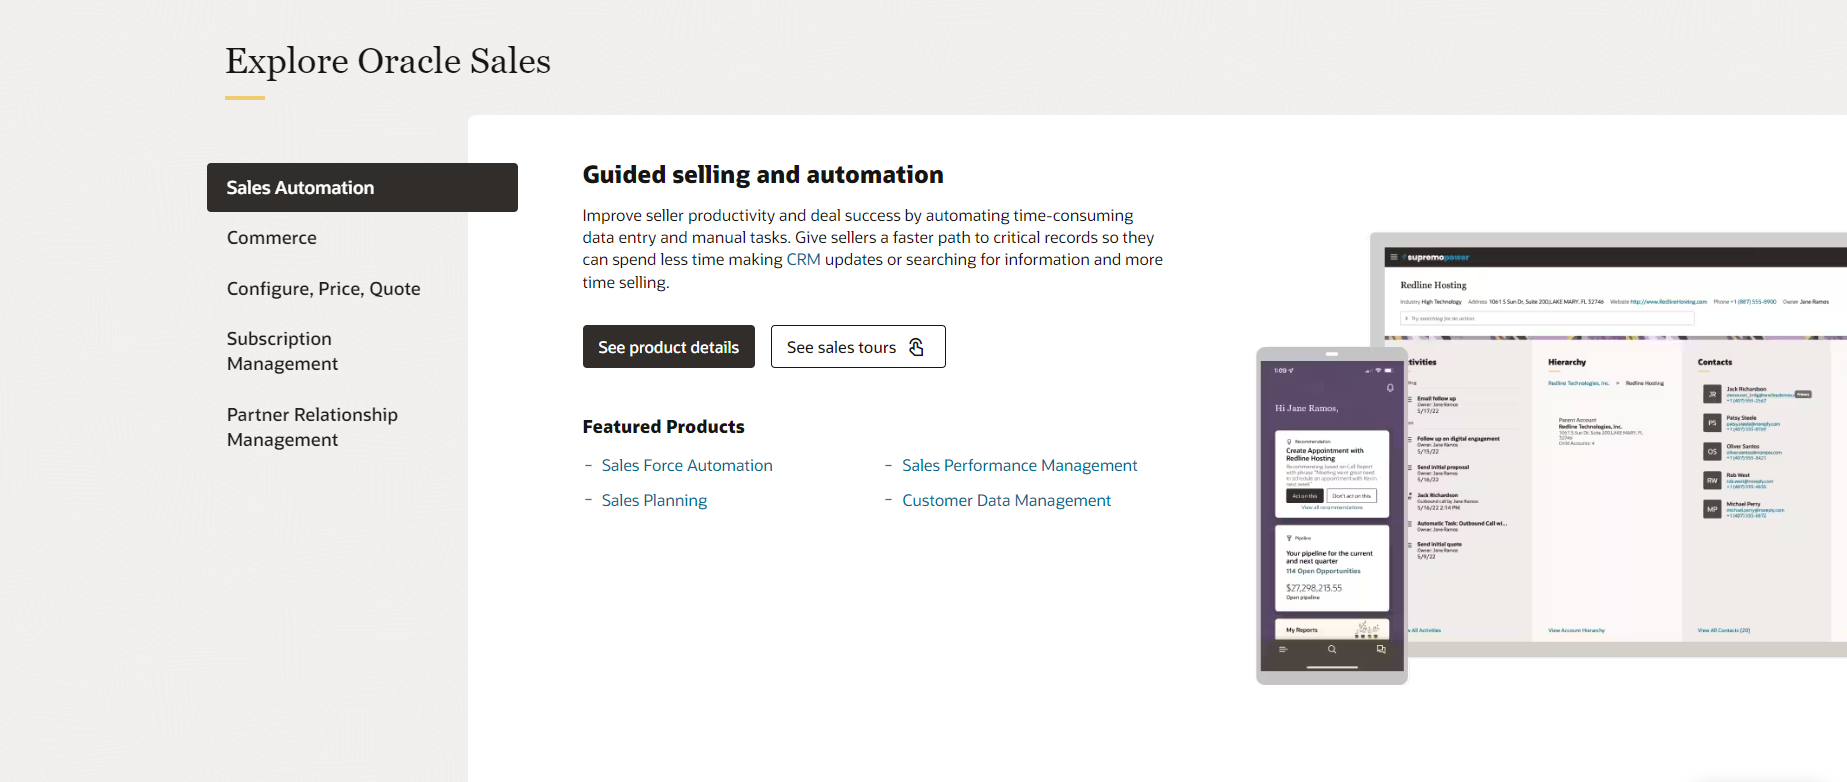The width and height of the screenshot is (1847, 782).
Task: Switch to the Commerce tab
Action: click(272, 238)
